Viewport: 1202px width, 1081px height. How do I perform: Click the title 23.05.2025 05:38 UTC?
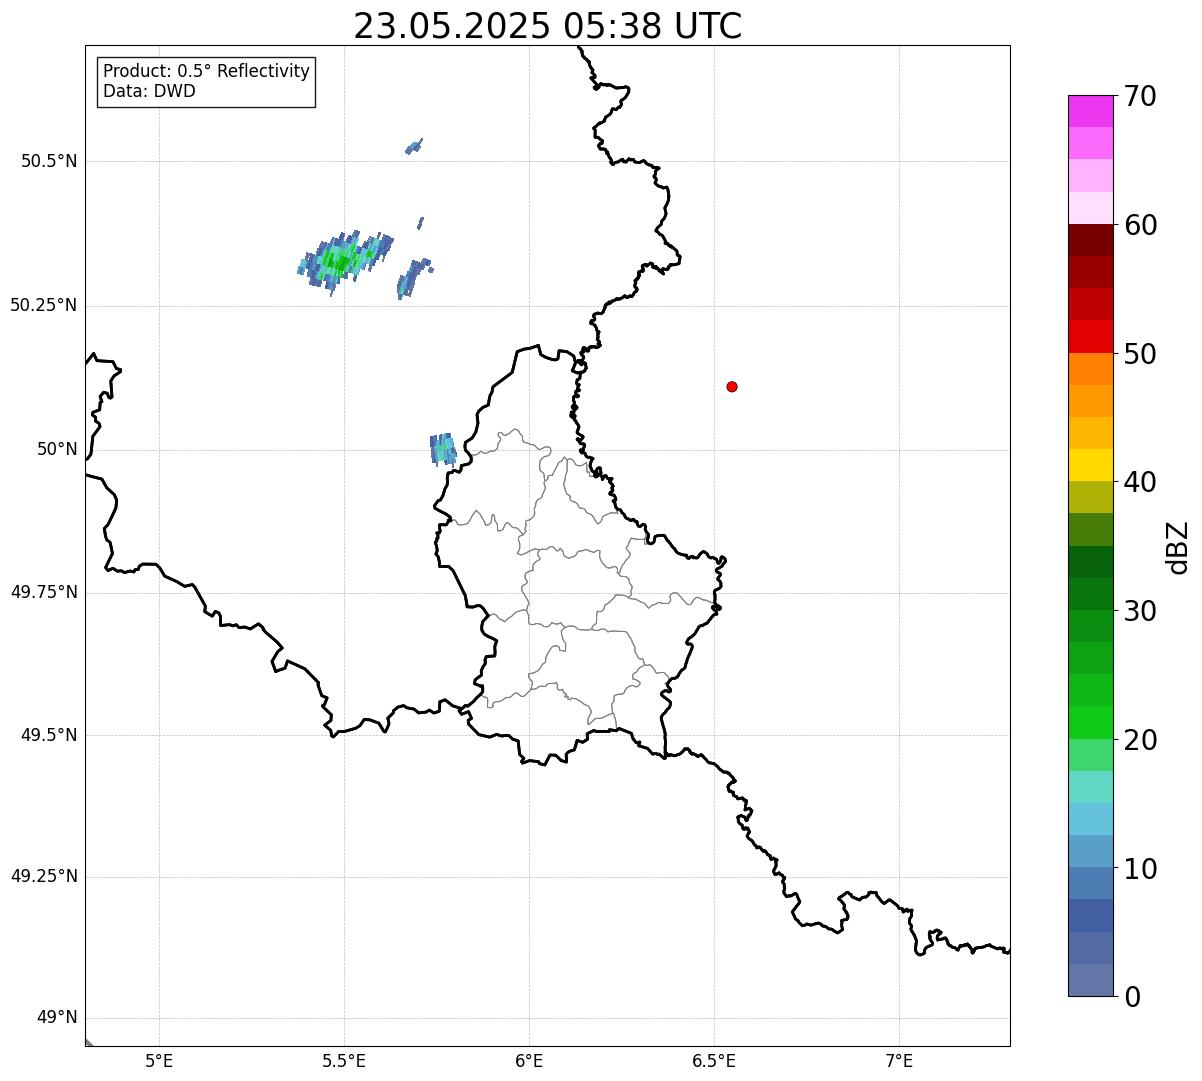click(548, 26)
